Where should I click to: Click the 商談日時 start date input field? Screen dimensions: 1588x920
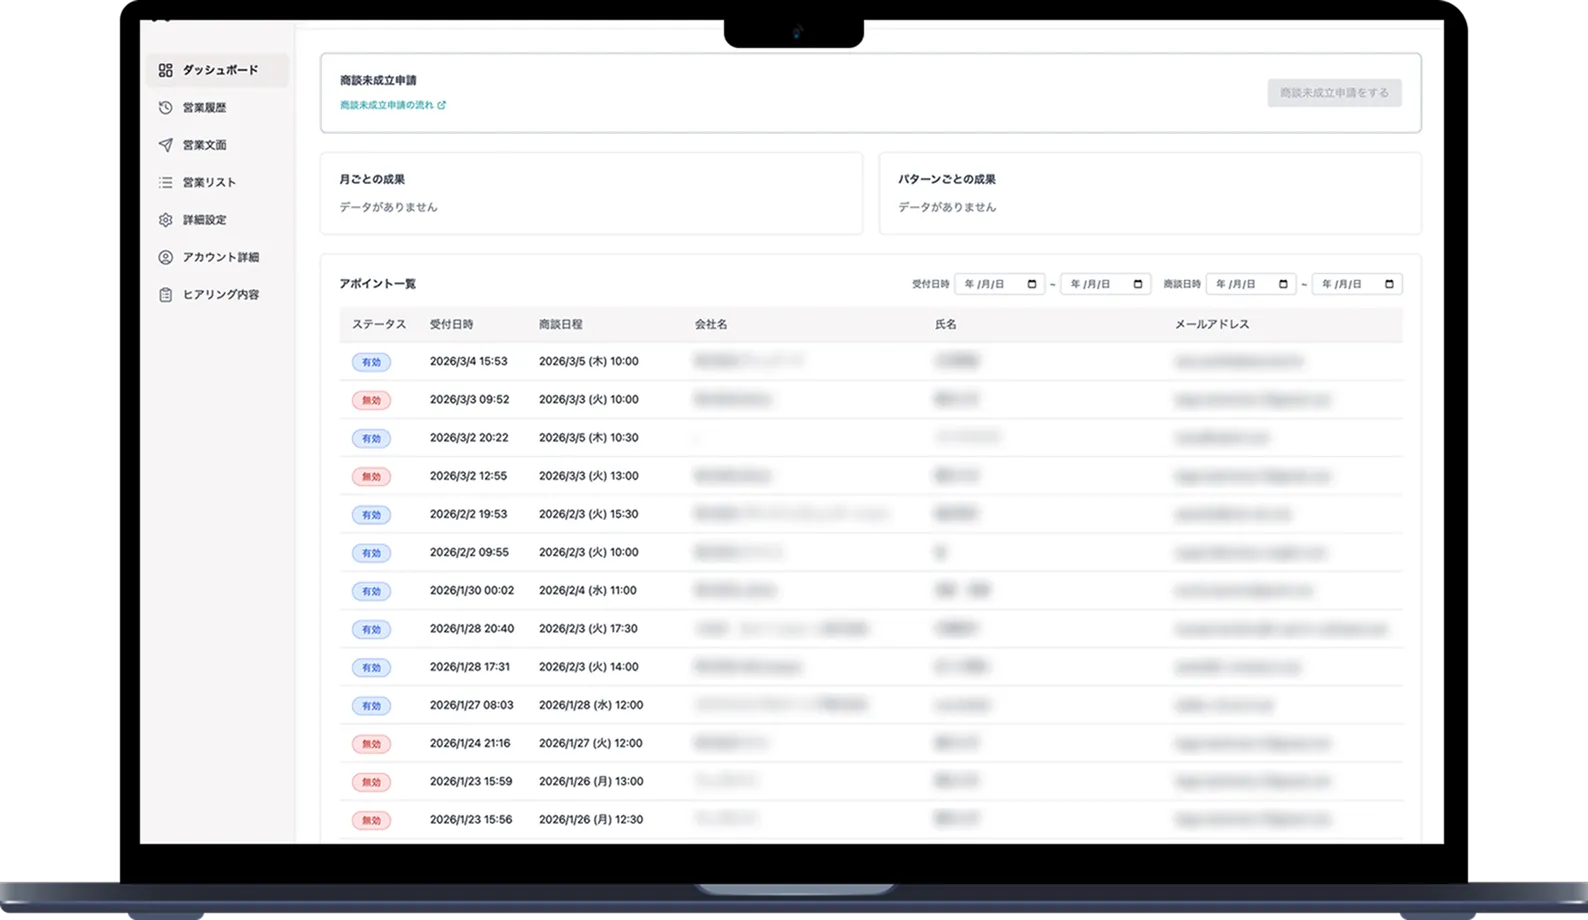click(1240, 284)
